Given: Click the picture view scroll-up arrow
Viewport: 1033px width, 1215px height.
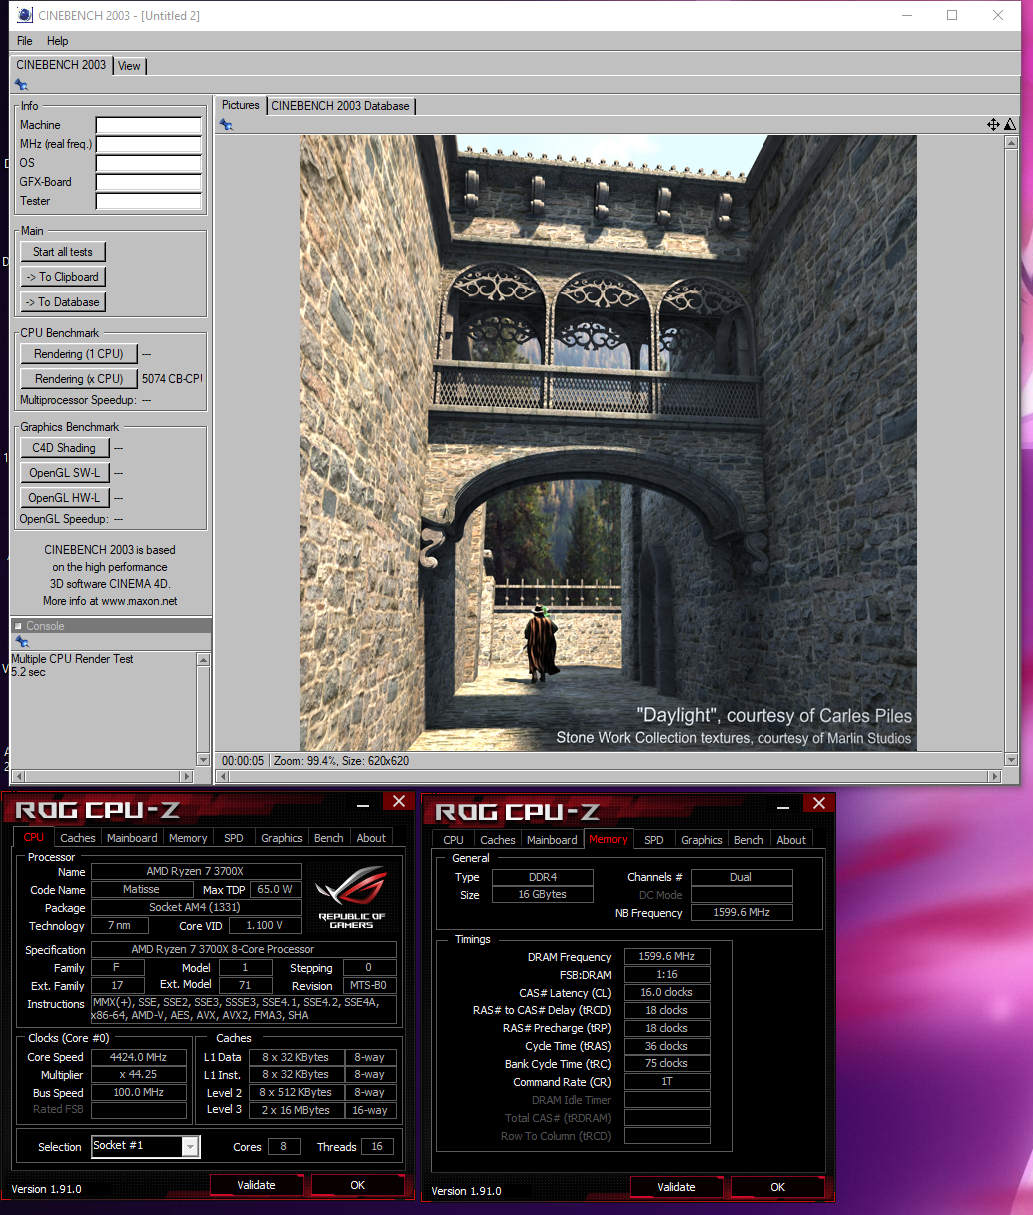Looking at the screenshot, I should tap(1011, 143).
